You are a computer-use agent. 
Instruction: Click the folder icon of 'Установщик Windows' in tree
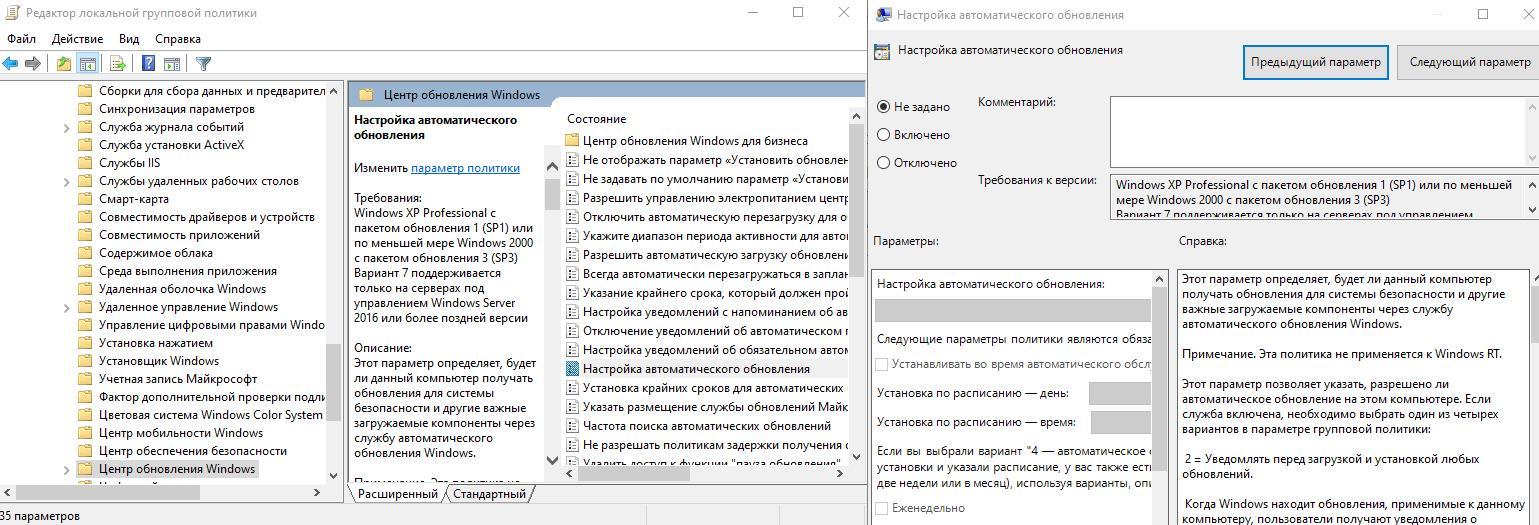pos(85,361)
